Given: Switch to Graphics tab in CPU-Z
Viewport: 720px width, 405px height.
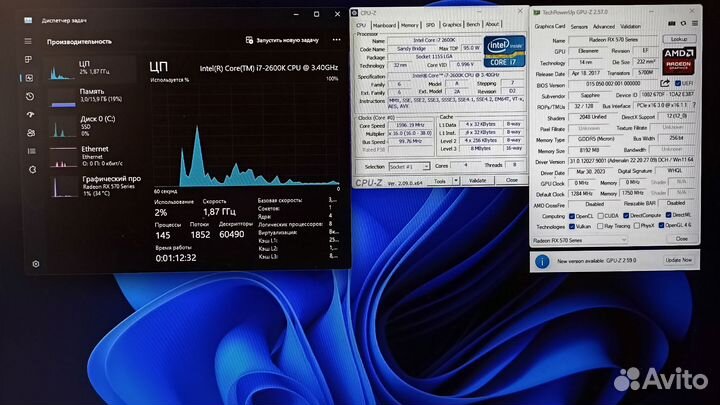Looking at the screenshot, I should pyautogui.click(x=451, y=24).
